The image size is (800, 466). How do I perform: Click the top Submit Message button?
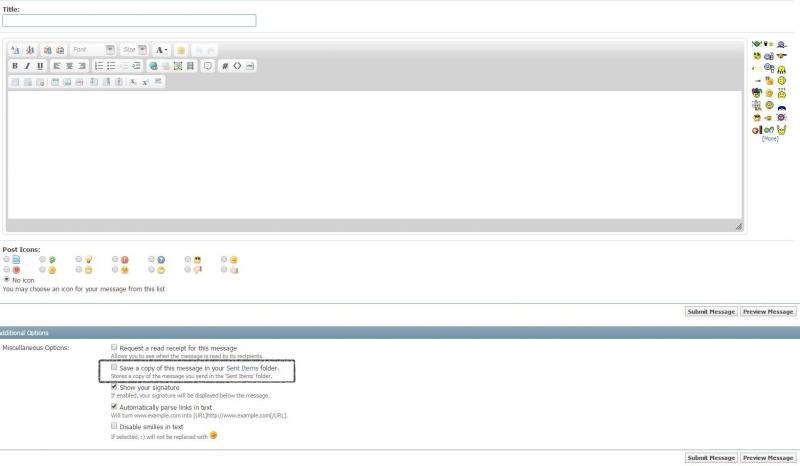(x=711, y=311)
